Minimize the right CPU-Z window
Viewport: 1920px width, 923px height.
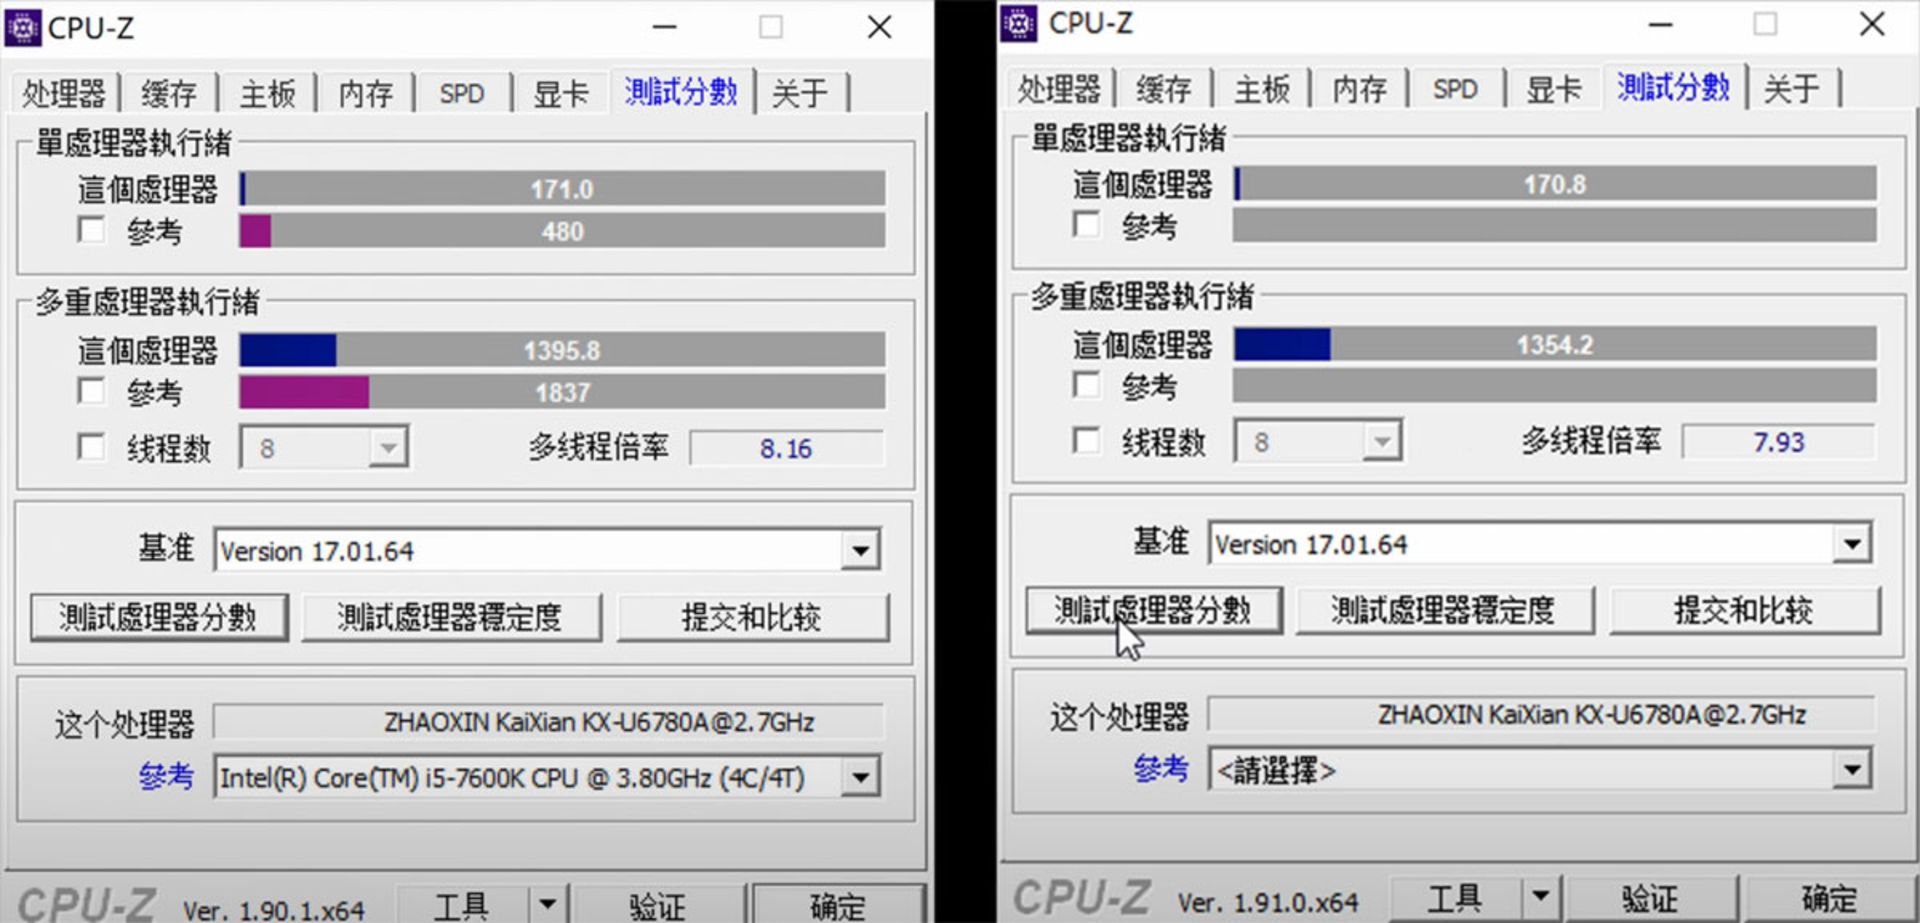click(1660, 23)
